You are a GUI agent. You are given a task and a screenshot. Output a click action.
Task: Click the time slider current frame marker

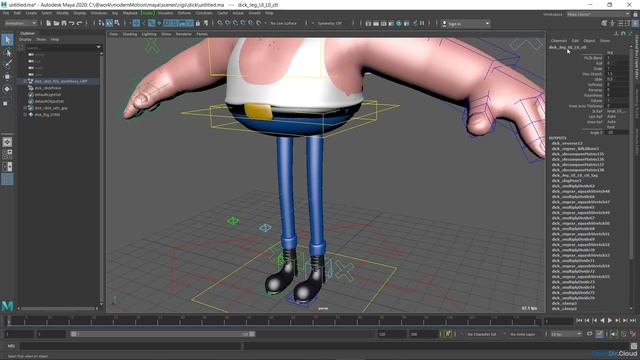8,321
